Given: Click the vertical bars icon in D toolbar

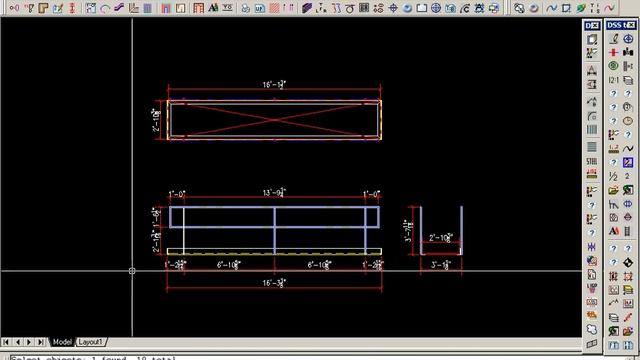Looking at the screenshot, I should pos(592,130).
